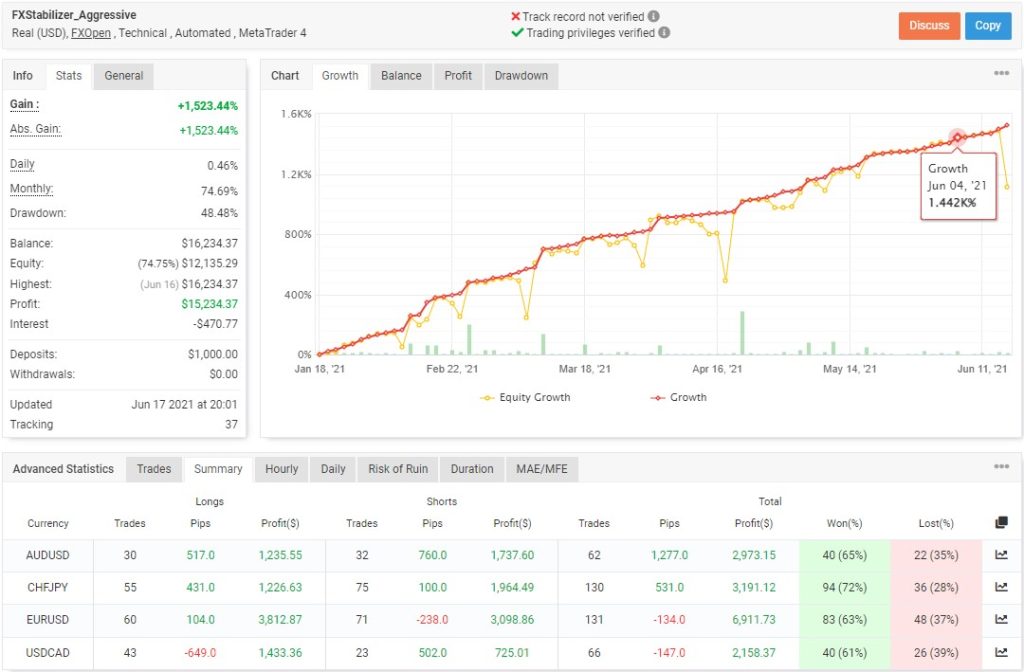Open the Daily statistics tab
Image resolution: width=1024 pixels, height=672 pixels.
333,469
